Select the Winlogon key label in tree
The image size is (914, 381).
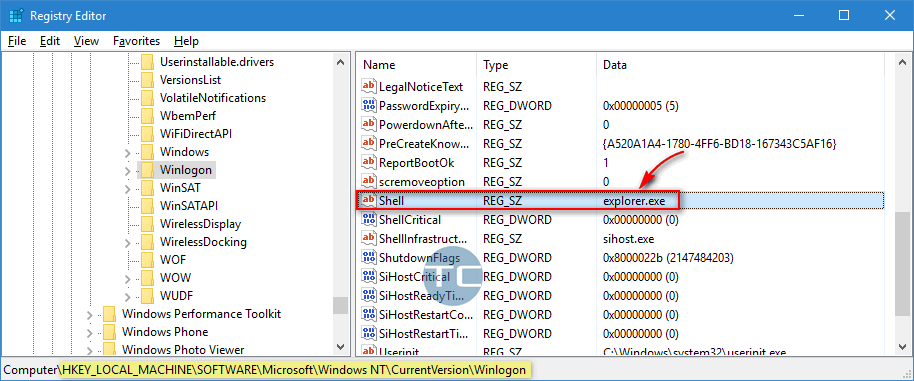click(187, 170)
